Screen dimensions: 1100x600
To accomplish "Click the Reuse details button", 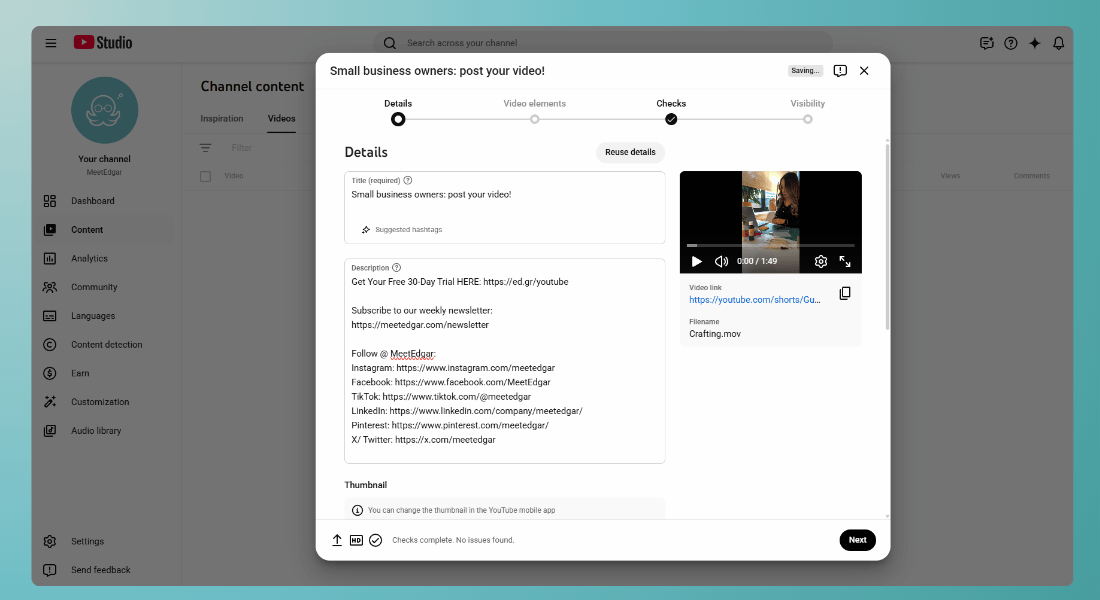I will pos(630,152).
